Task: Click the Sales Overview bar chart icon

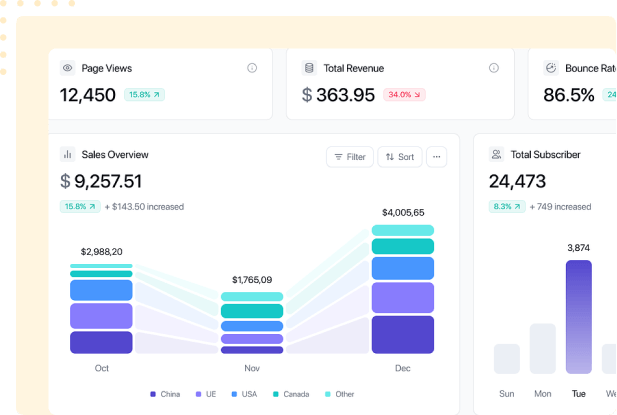Action: pos(68,155)
